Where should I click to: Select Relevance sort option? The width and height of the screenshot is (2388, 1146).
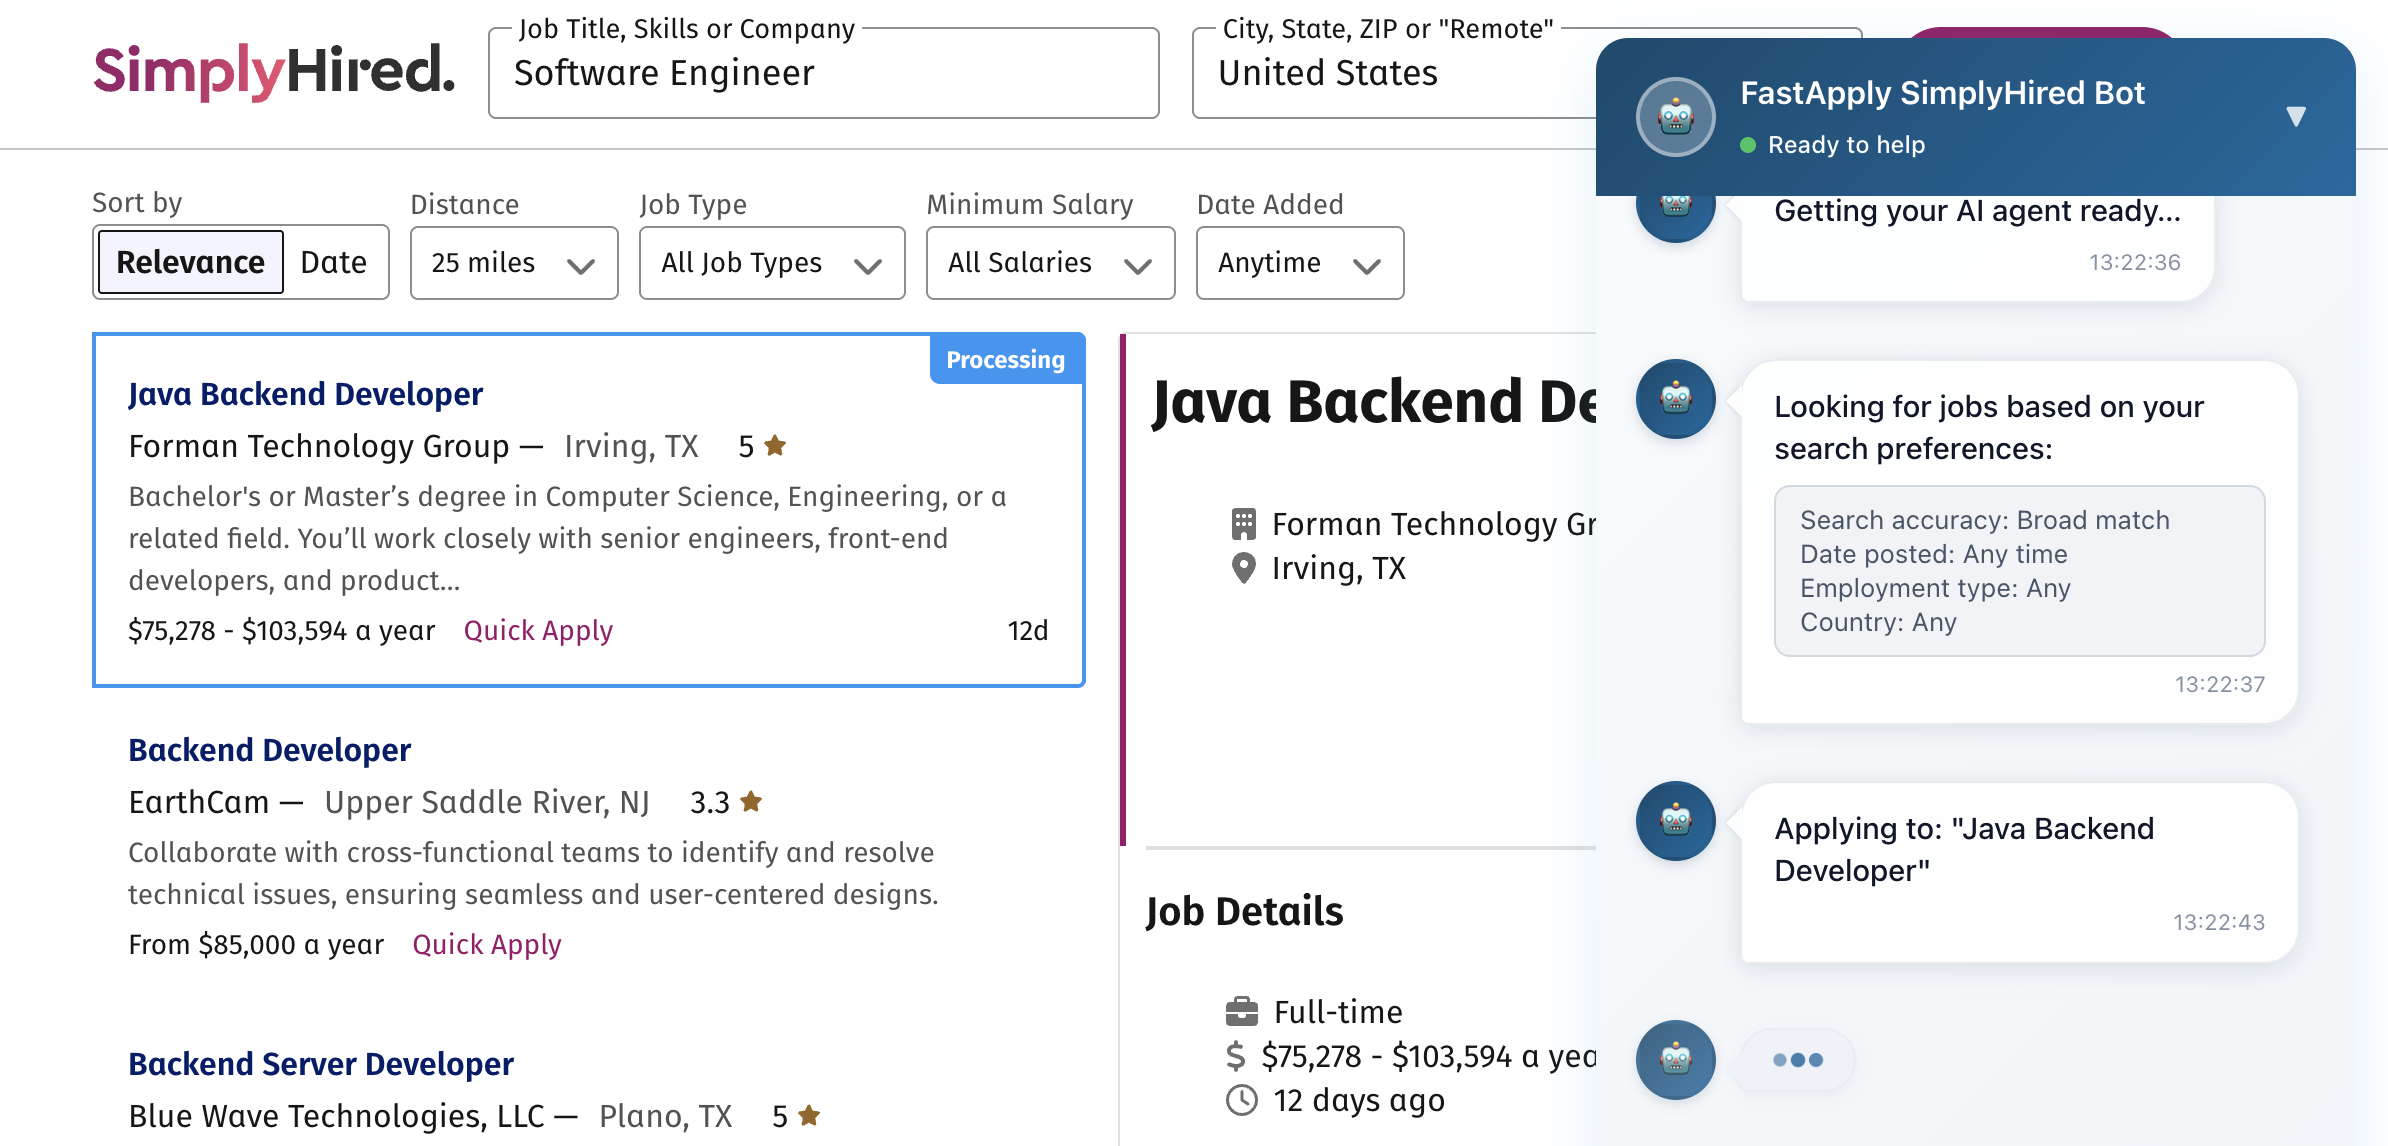(190, 262)
